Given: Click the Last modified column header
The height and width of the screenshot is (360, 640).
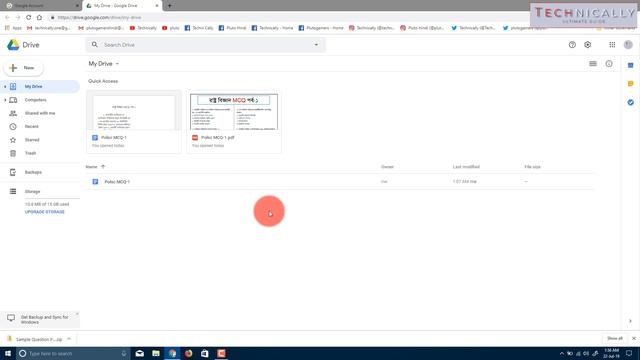Looking at the screenshot, I should 466,167.
